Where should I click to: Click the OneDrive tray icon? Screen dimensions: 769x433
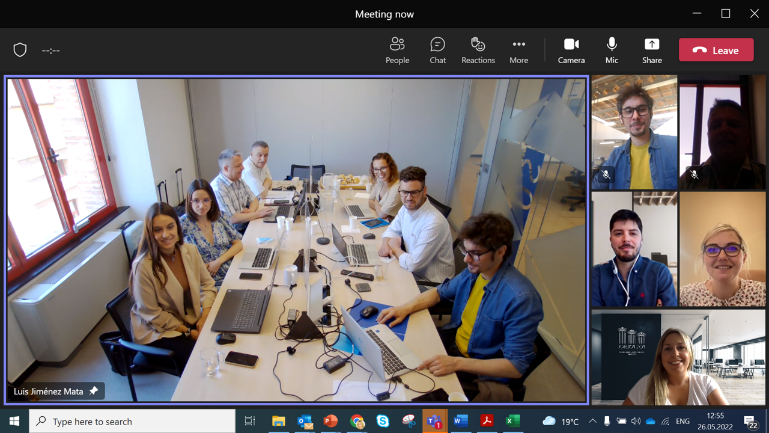pos(650,421)
